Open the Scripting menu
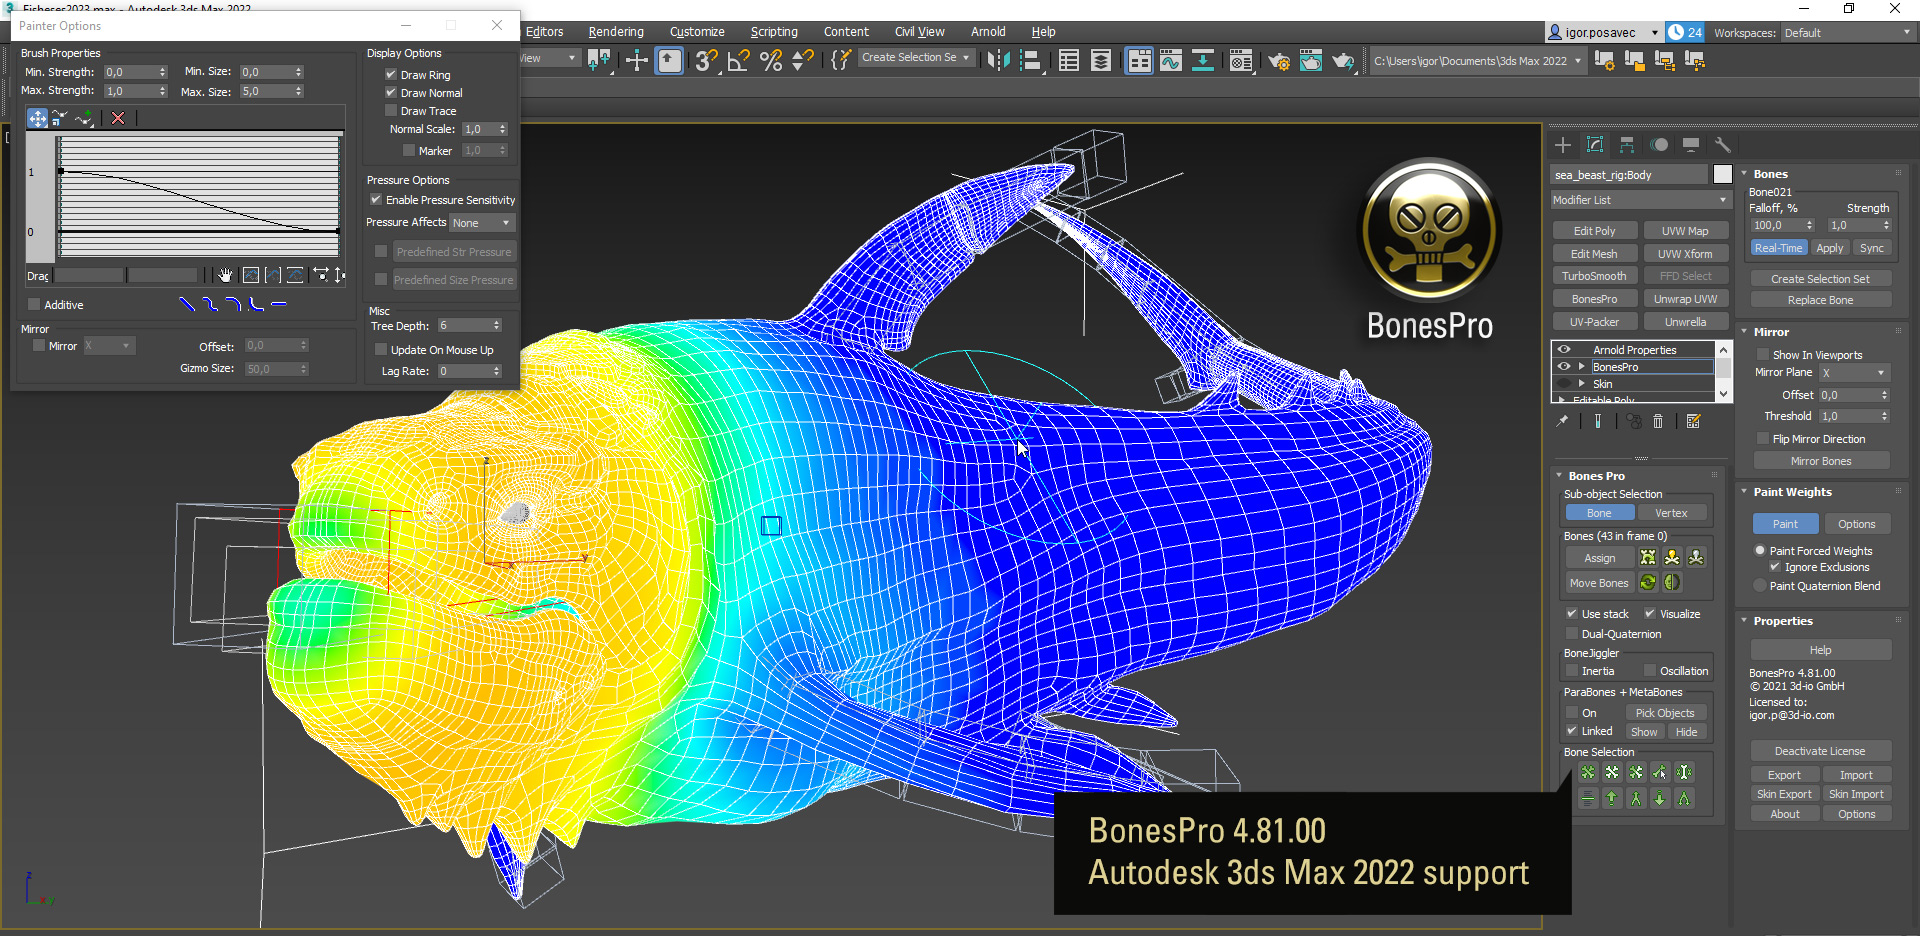 point(774,32)
